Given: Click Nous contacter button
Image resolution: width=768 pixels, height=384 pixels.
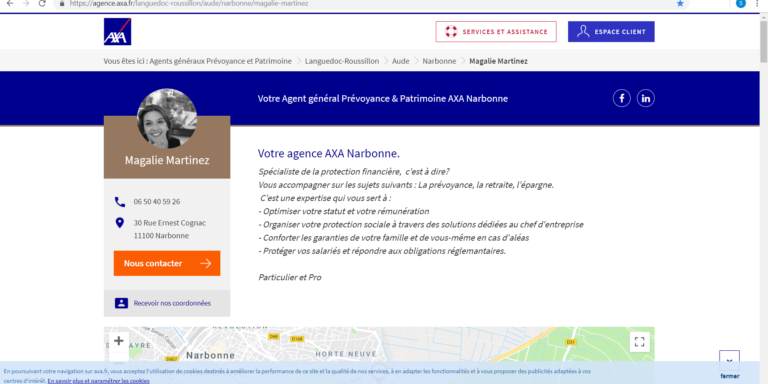Looking at the screenshot, I should (x=167, y=264).
